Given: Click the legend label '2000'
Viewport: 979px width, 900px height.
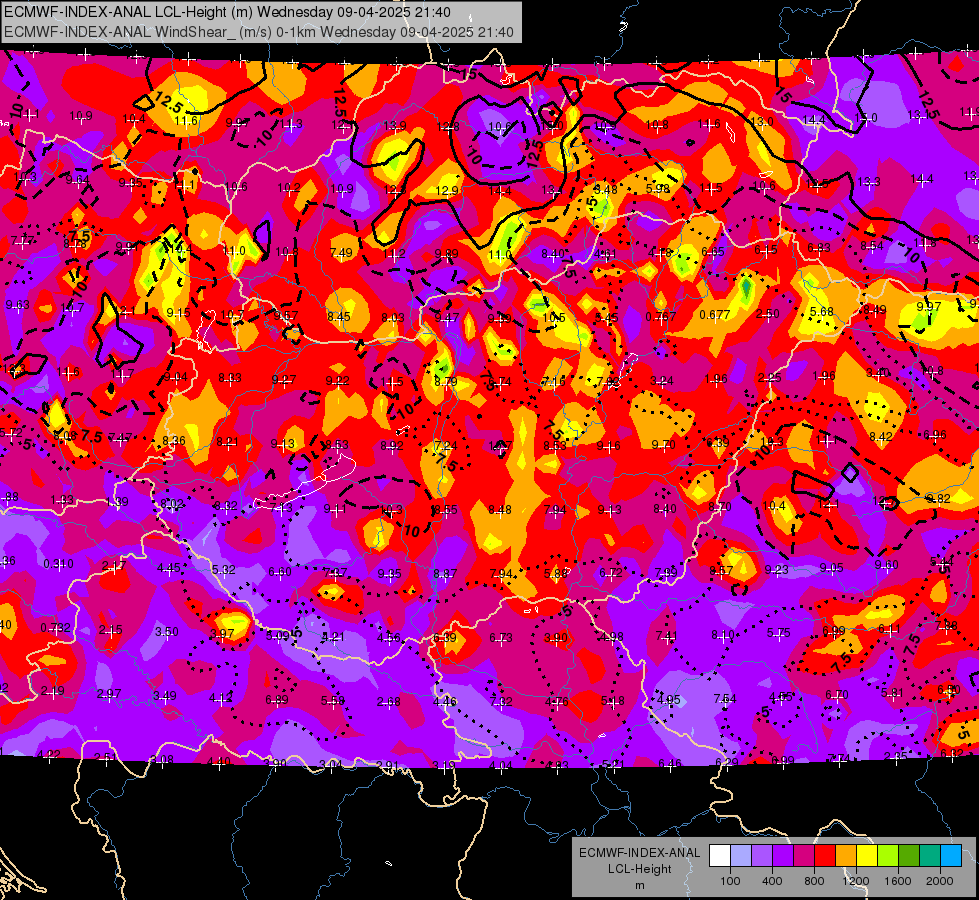Looking at the screenshot, I should (940, 881).
